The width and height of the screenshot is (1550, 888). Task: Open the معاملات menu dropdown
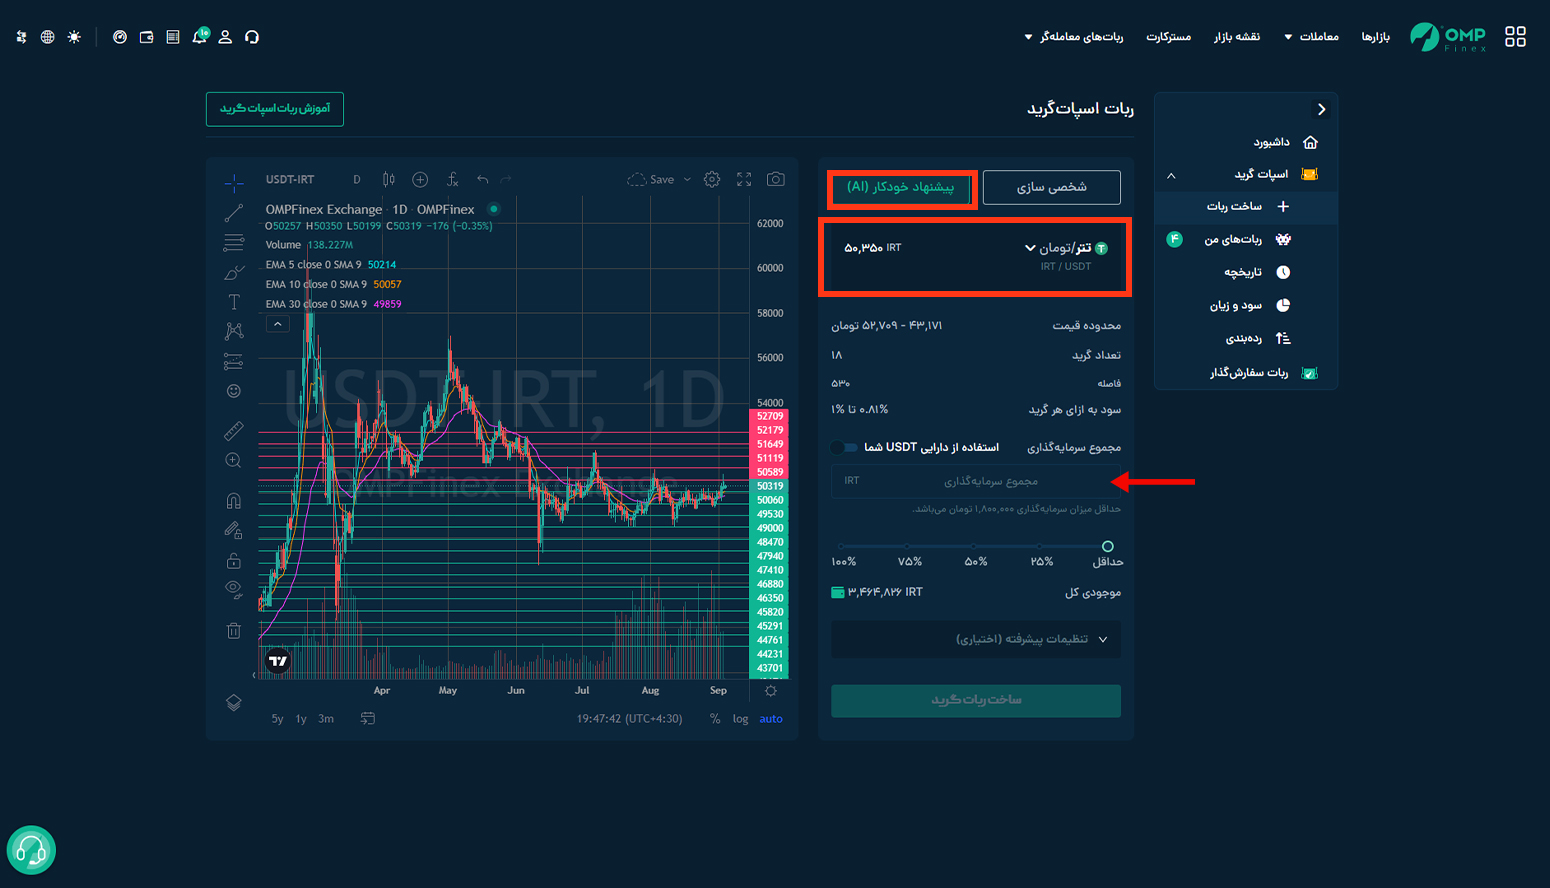click(1311, 37)
